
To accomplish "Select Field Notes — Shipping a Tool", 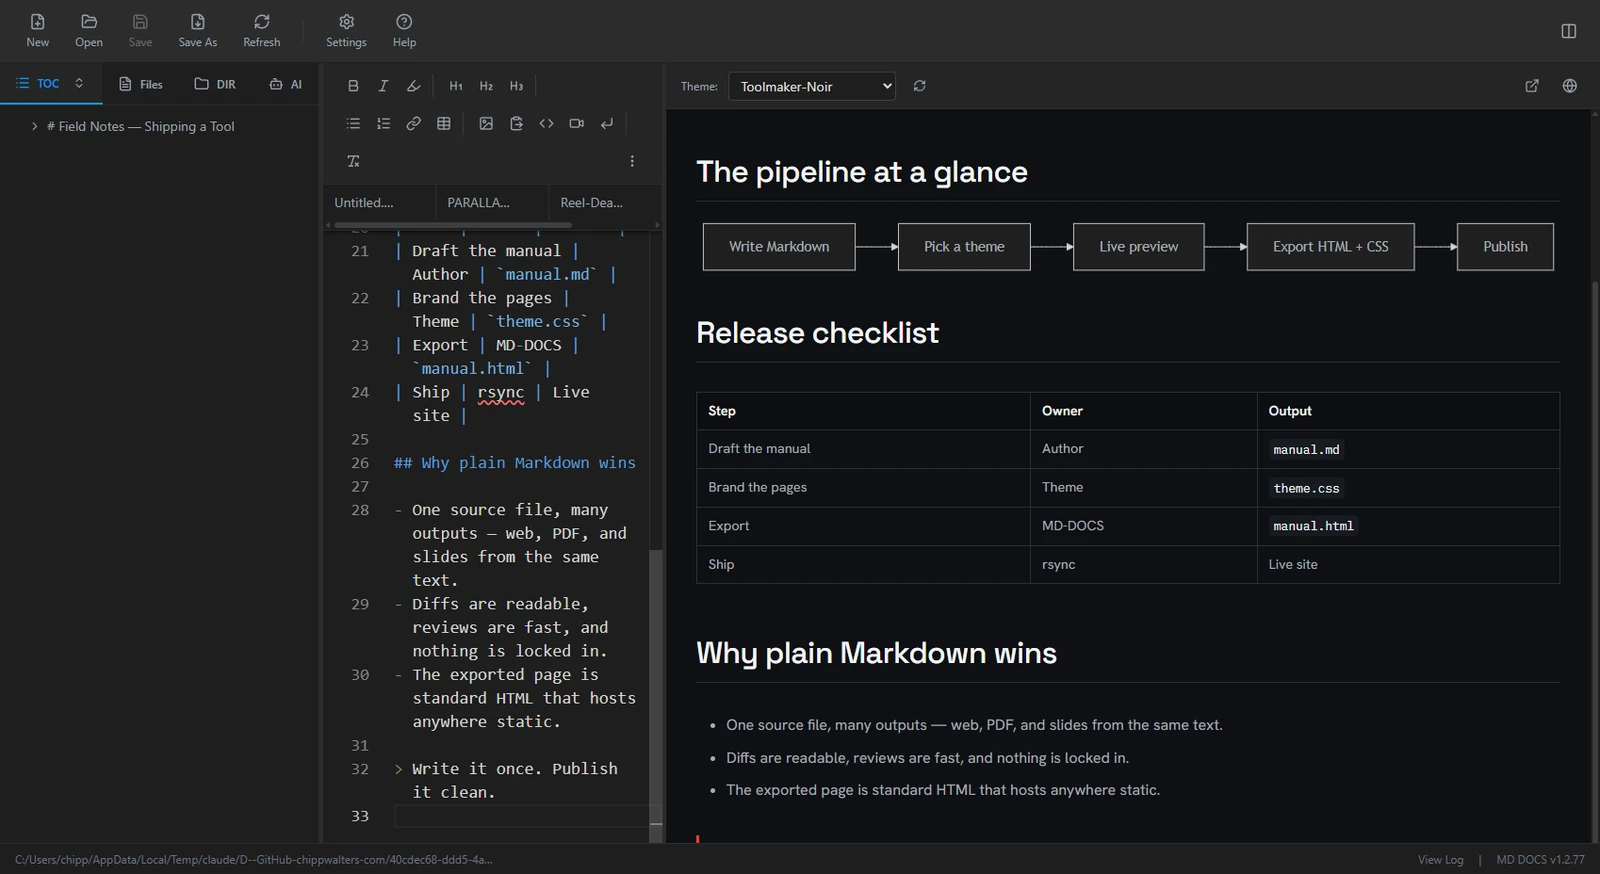I will pos(140,126).
